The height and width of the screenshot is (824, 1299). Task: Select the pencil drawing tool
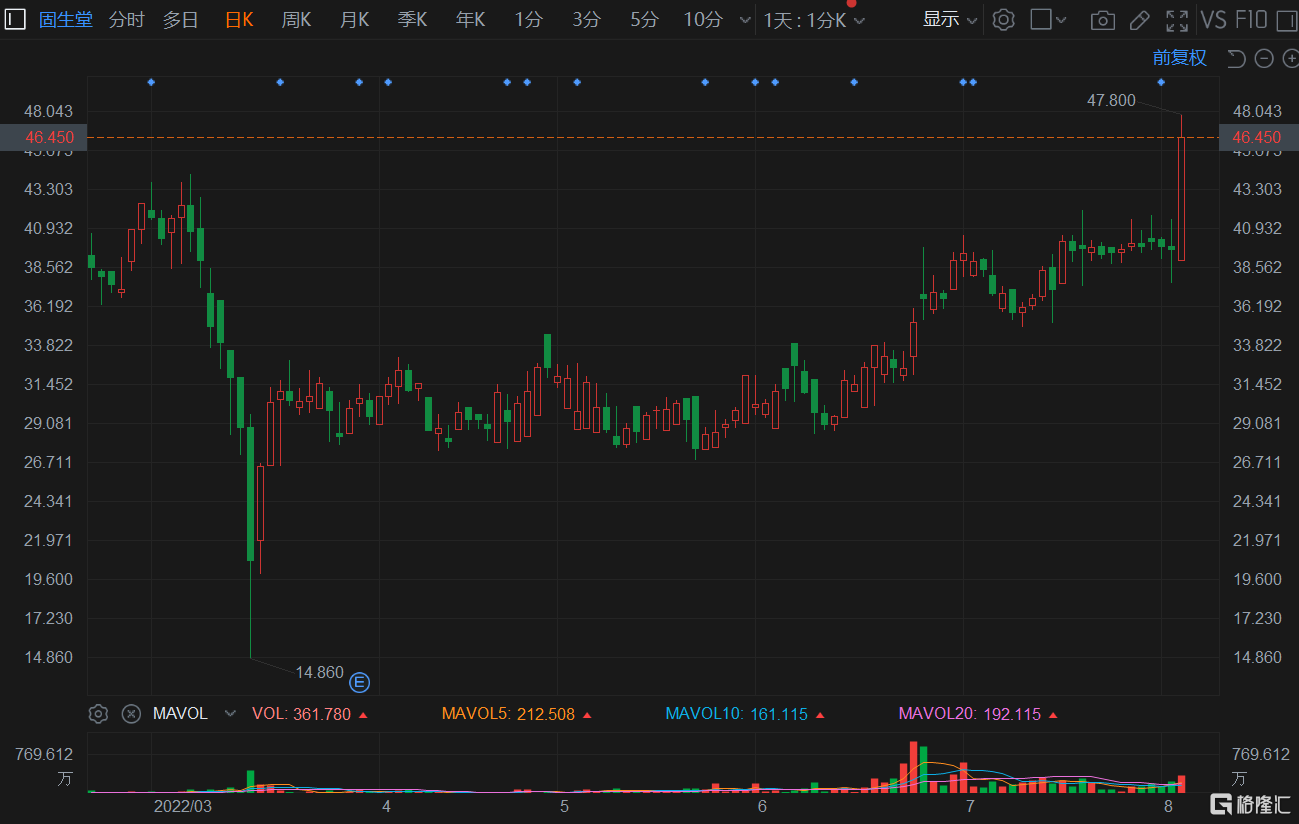(x=1139, y=20)
